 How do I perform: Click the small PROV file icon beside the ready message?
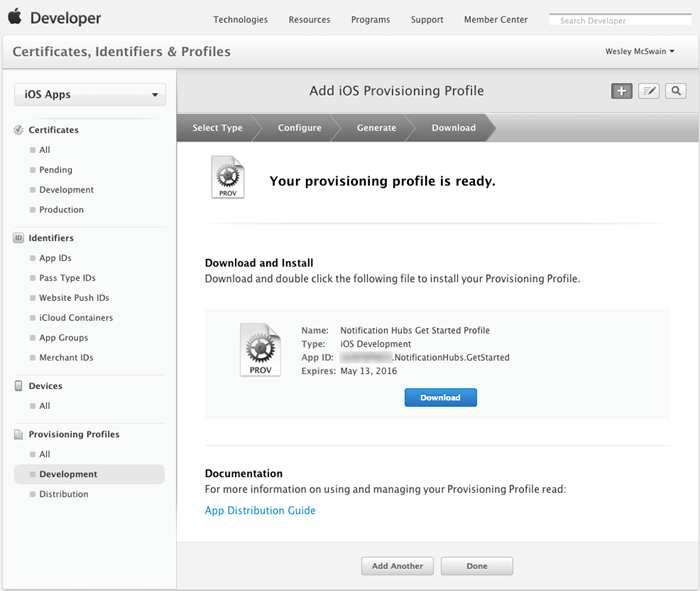pyautogui.click(x=228, y=177)
